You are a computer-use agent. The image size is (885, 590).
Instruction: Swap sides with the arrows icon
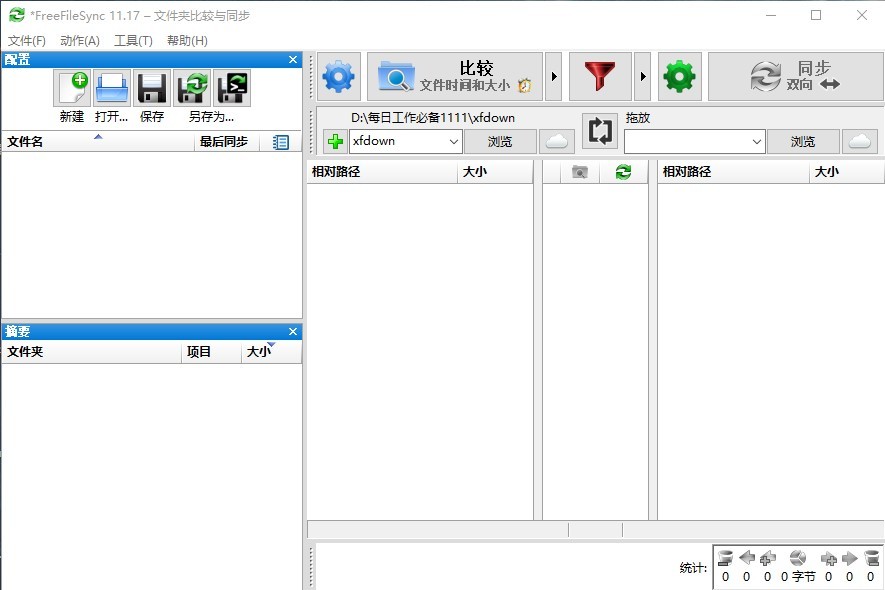pyautogui.click(x=599, y=130)
